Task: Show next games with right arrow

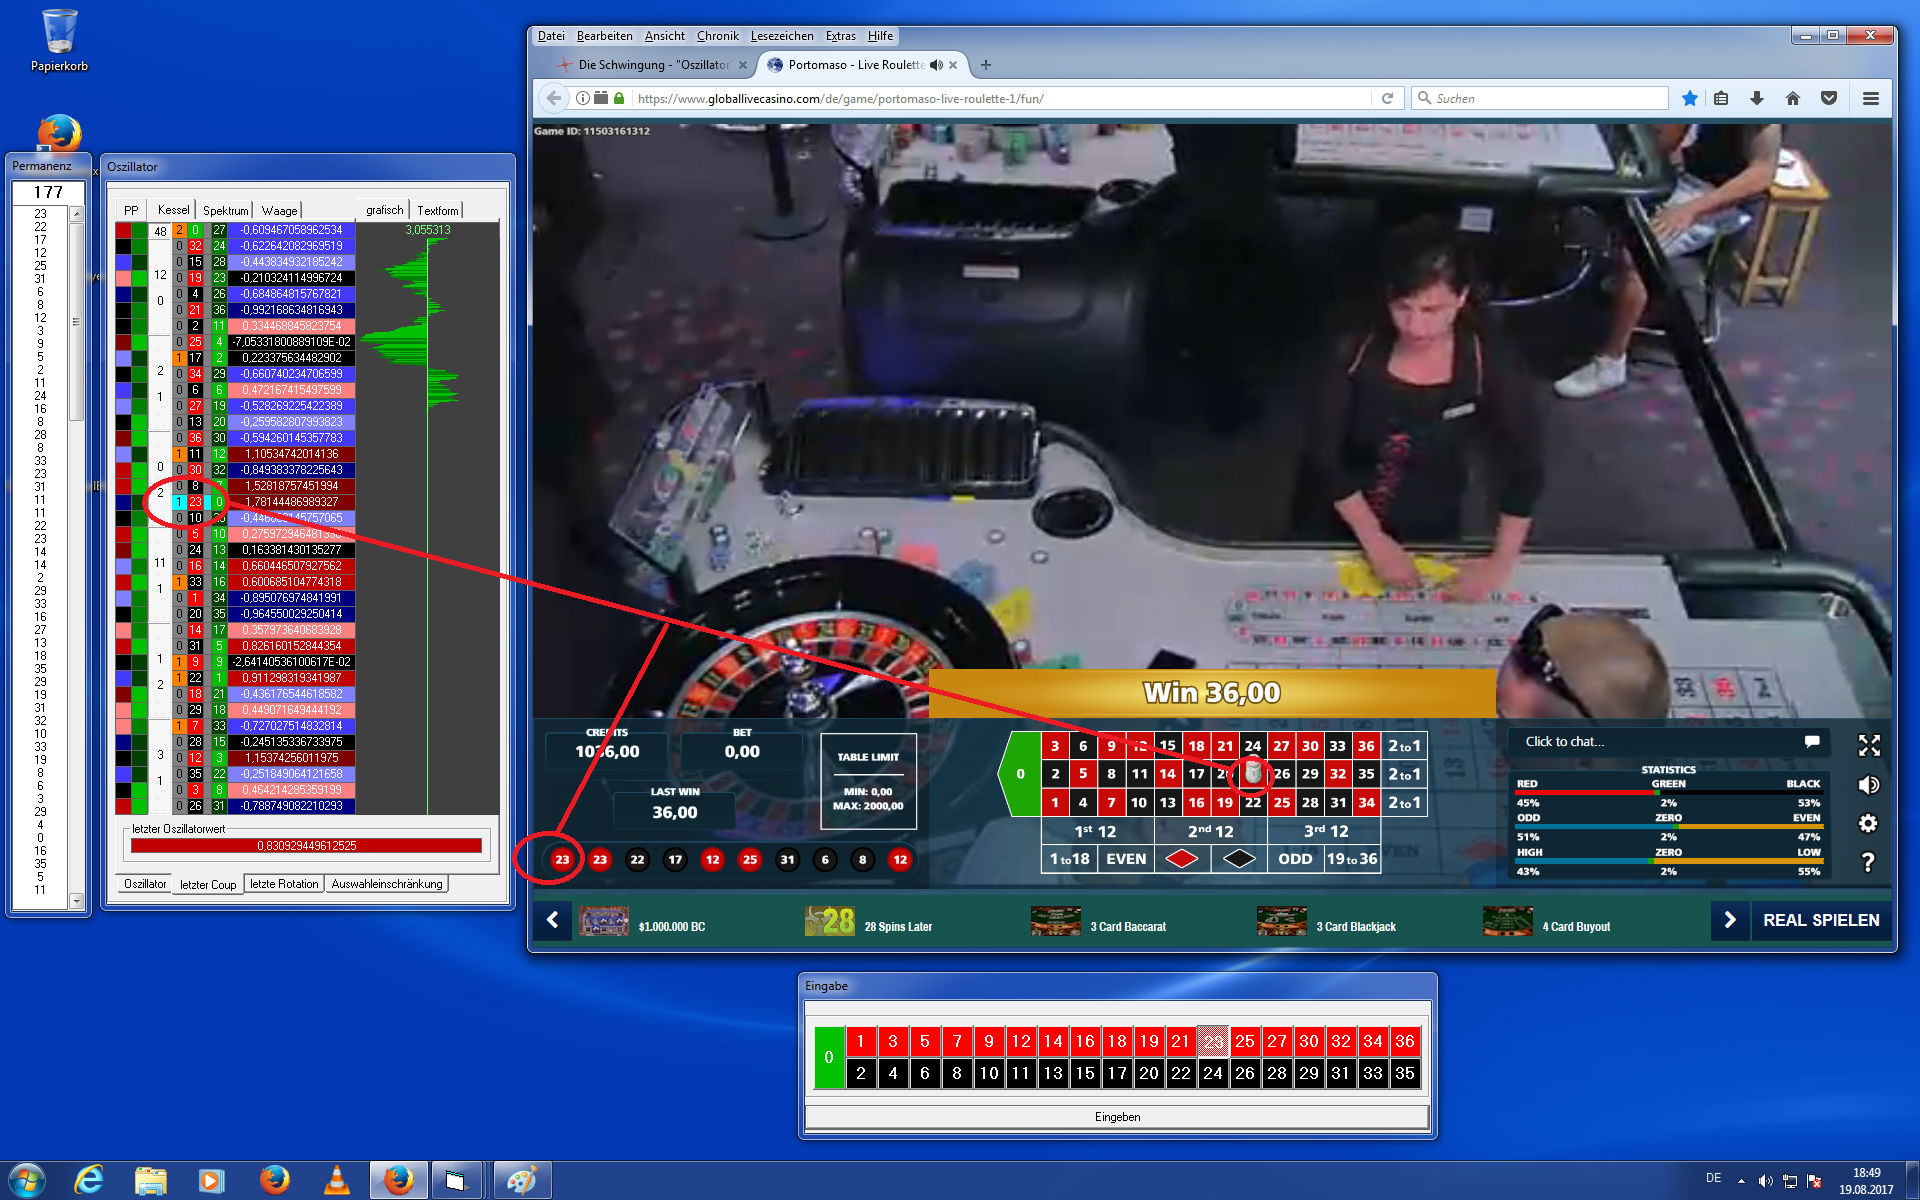Action: click(x=1730, y=920)
